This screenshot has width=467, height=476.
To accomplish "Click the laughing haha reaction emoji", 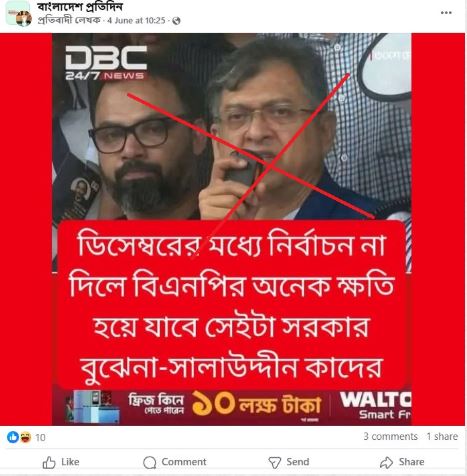I will 26,437.
